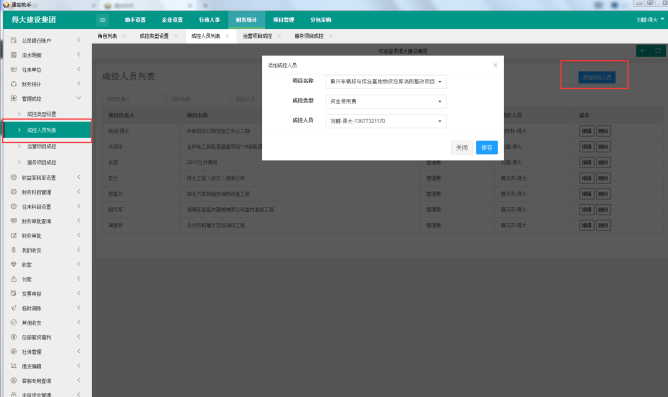Open the 成控类型 dropdown in dialog
Screen dimensions: 668x397
(x=386, y=101)
